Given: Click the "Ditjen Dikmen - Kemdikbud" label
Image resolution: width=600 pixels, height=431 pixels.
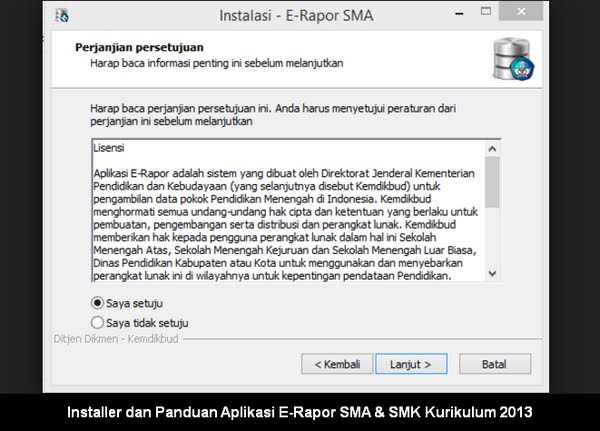Looking at the screenshot, I should point(116,339).
